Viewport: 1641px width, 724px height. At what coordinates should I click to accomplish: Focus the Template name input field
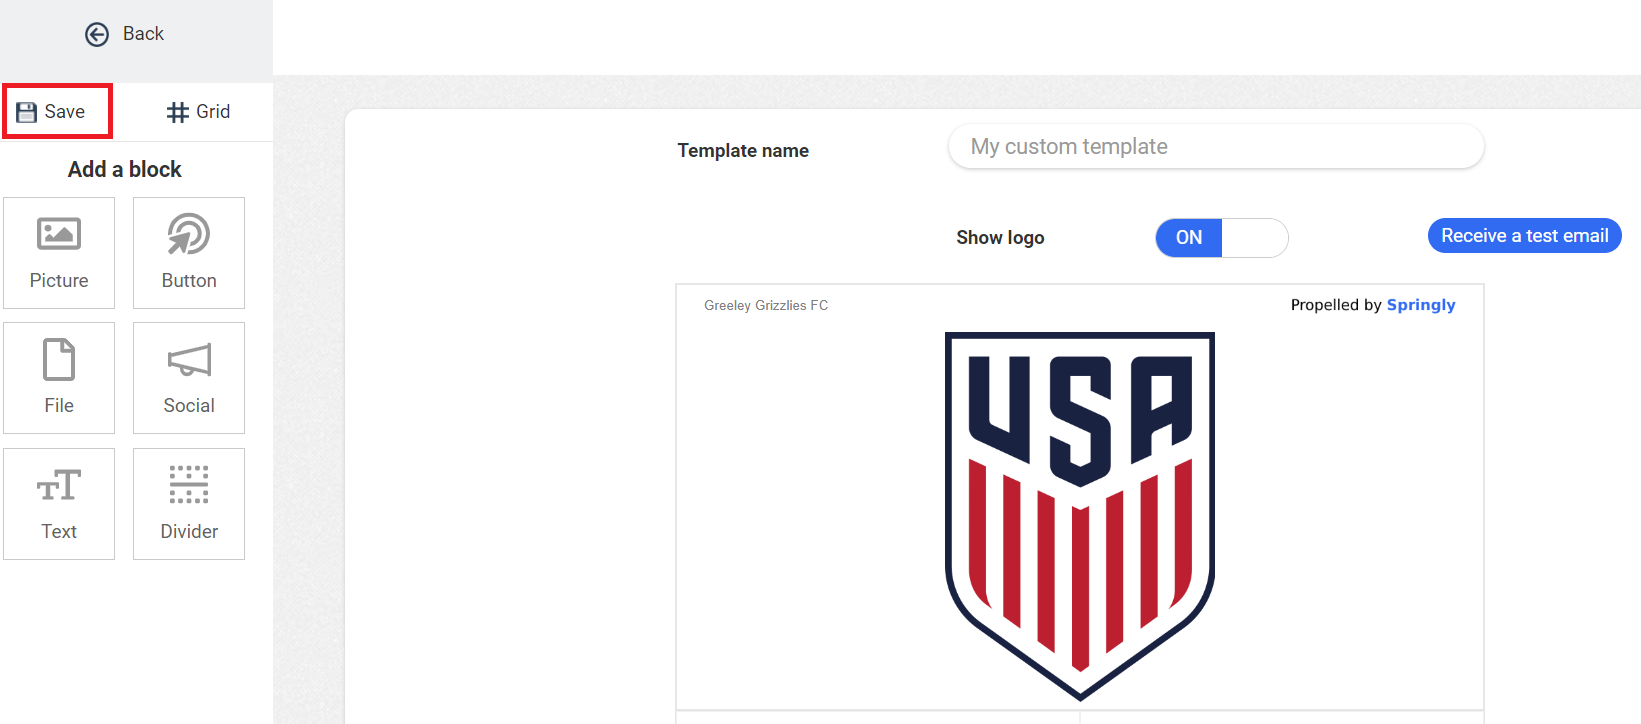(1215, 147)
